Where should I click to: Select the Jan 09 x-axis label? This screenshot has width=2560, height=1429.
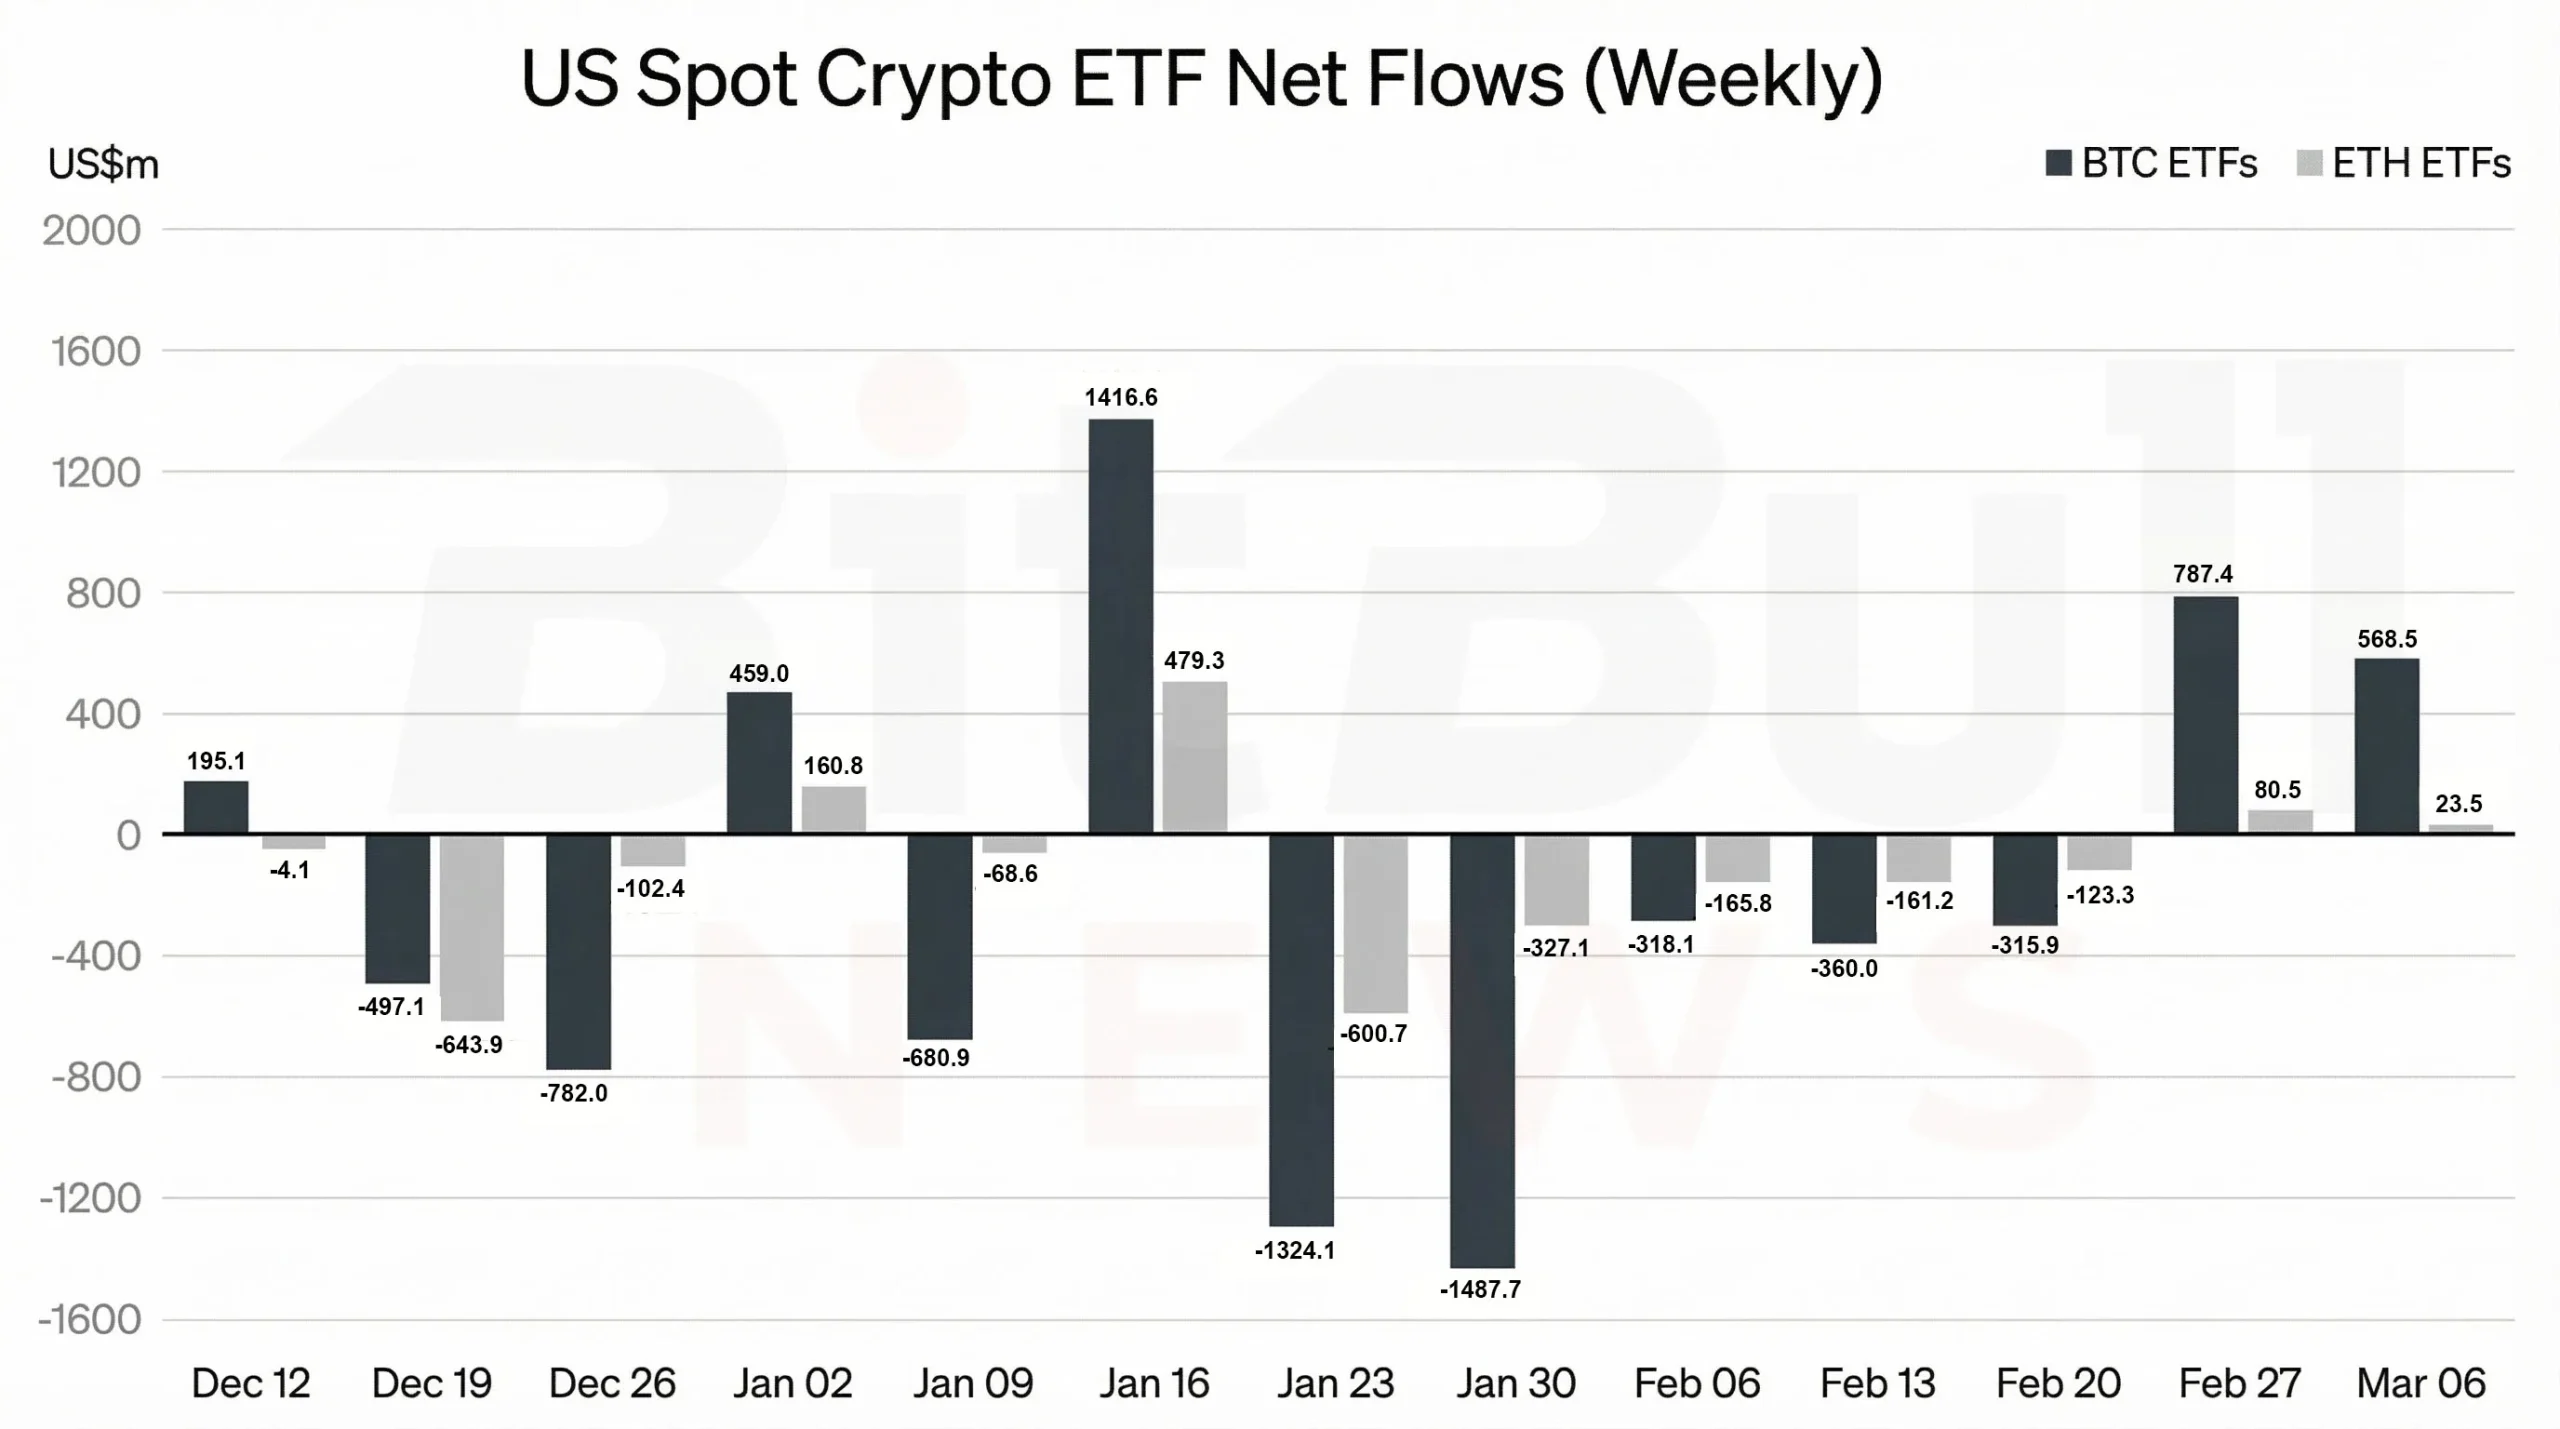973,1383
